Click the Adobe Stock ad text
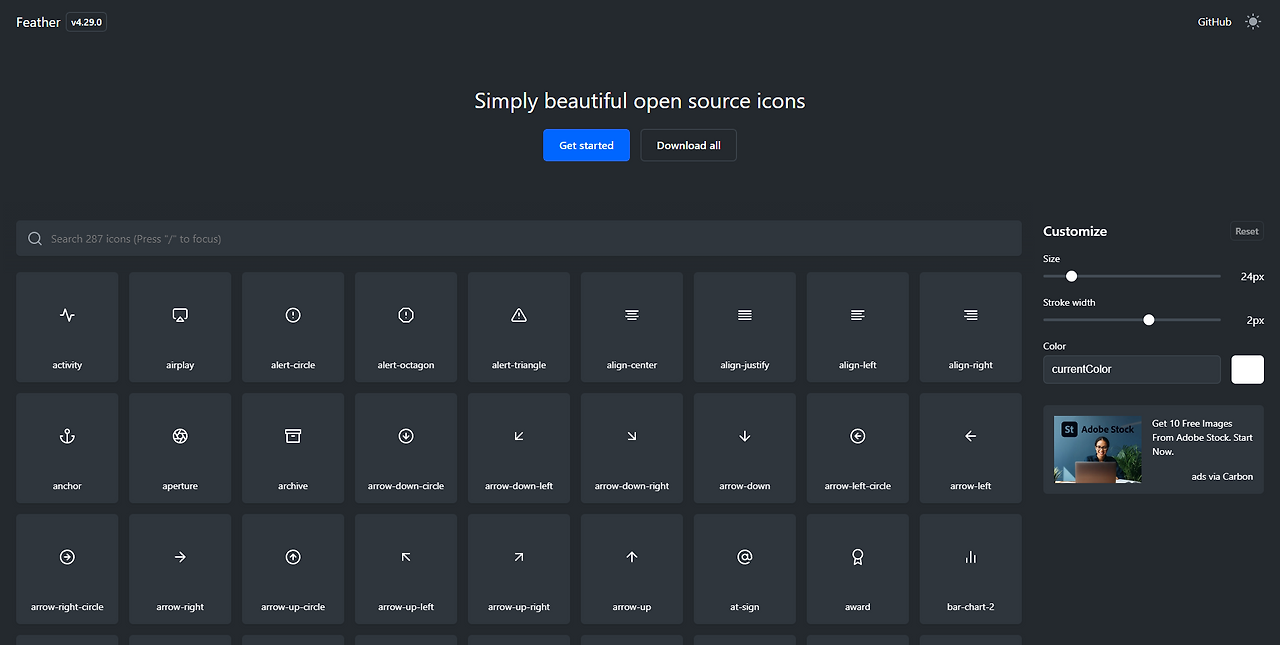Image resolution: width=1280 pixels, height=645 pixels. [1203, 438]
